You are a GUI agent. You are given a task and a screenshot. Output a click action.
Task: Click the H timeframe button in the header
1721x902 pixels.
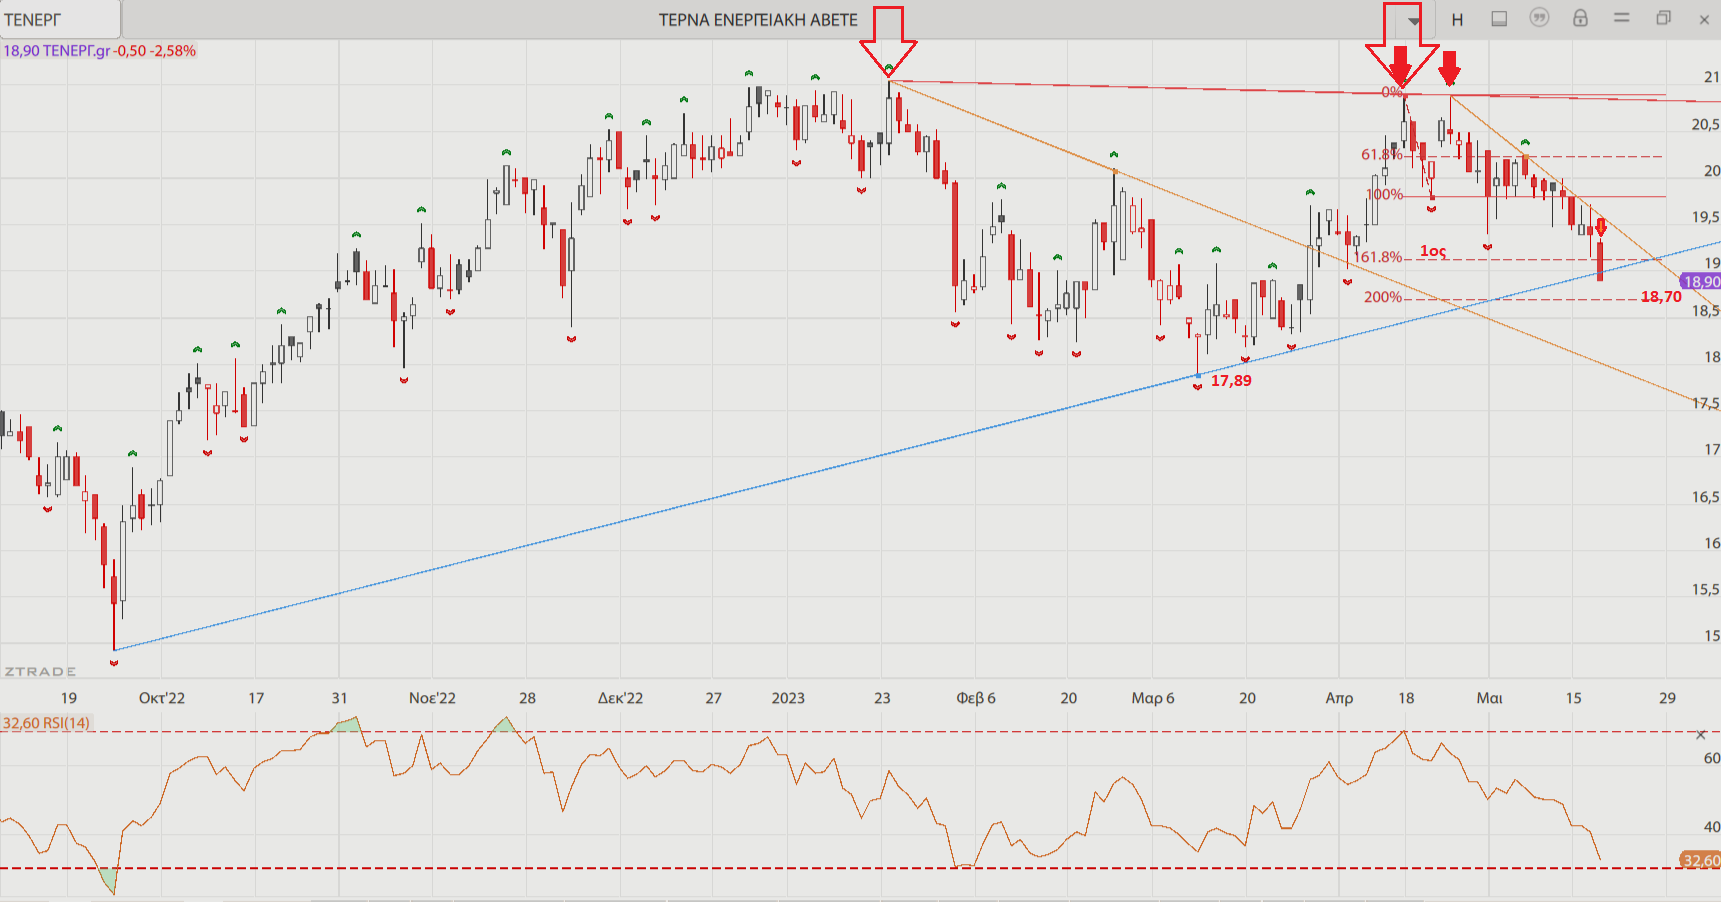[x=1457, y=20]
